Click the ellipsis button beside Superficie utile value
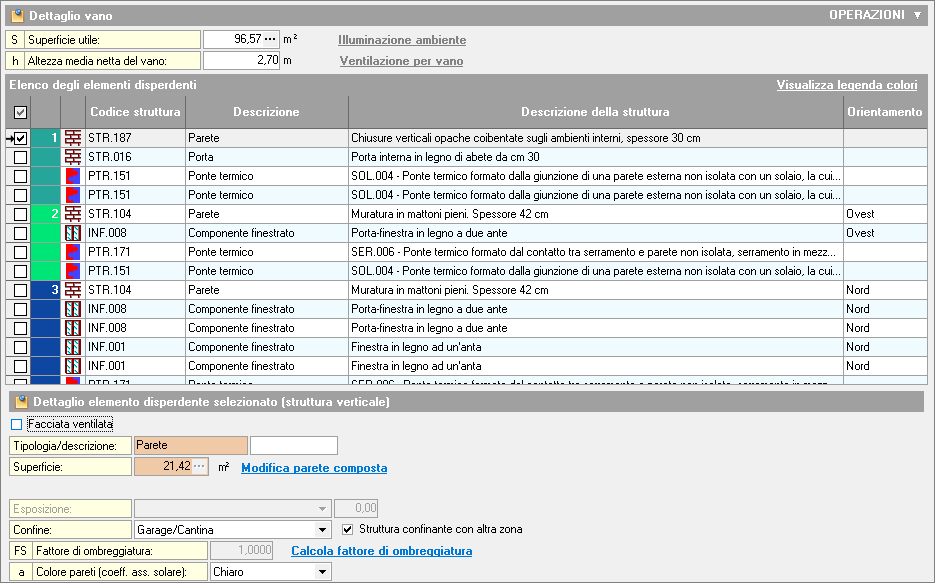935x583 pixels. coord(270,39)
